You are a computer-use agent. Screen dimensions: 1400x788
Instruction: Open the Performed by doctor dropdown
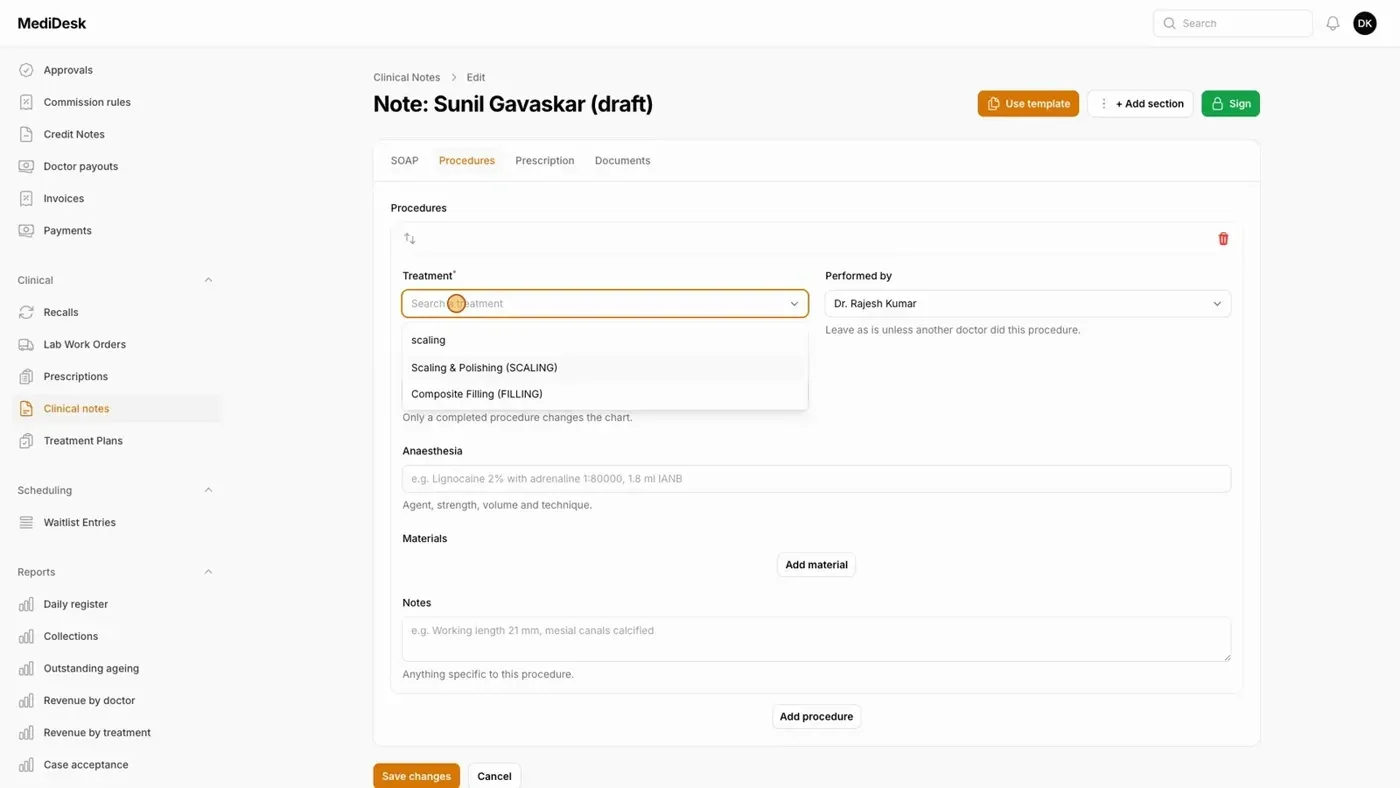click(x=1027, y=303)
